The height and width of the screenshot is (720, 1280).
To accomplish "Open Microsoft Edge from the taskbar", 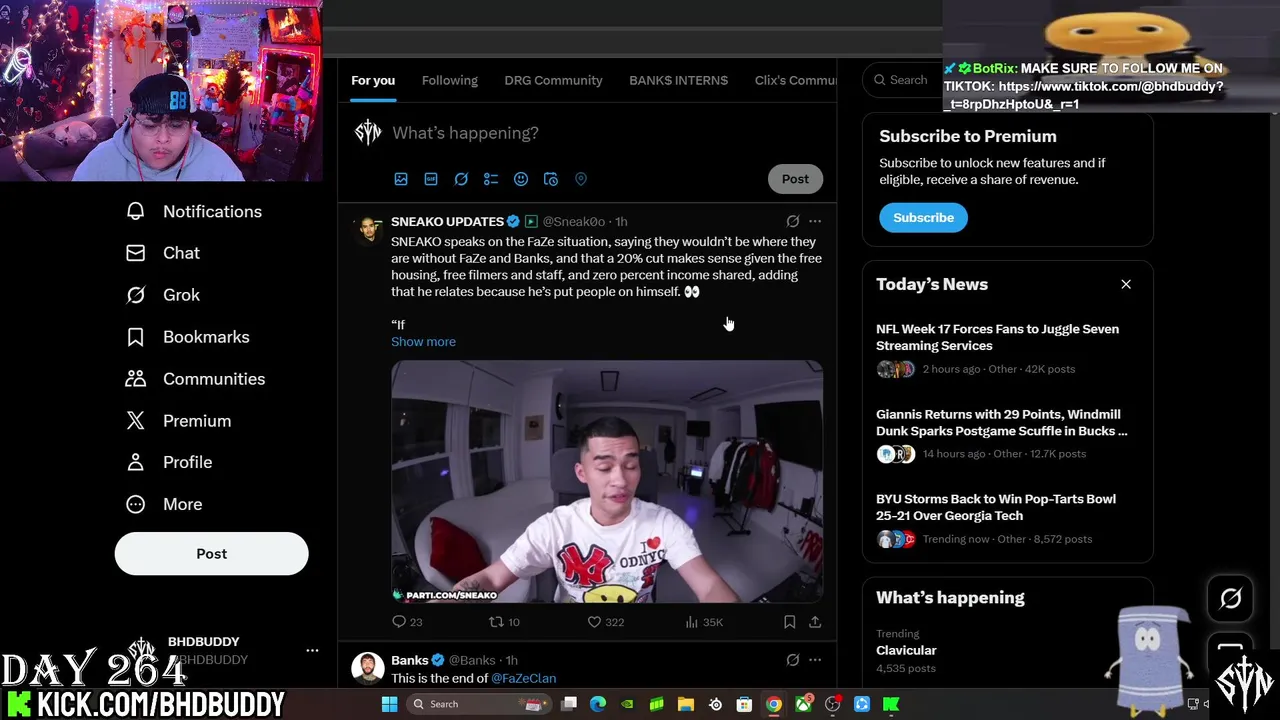I will pyautogui.click(x=598, y=704).
